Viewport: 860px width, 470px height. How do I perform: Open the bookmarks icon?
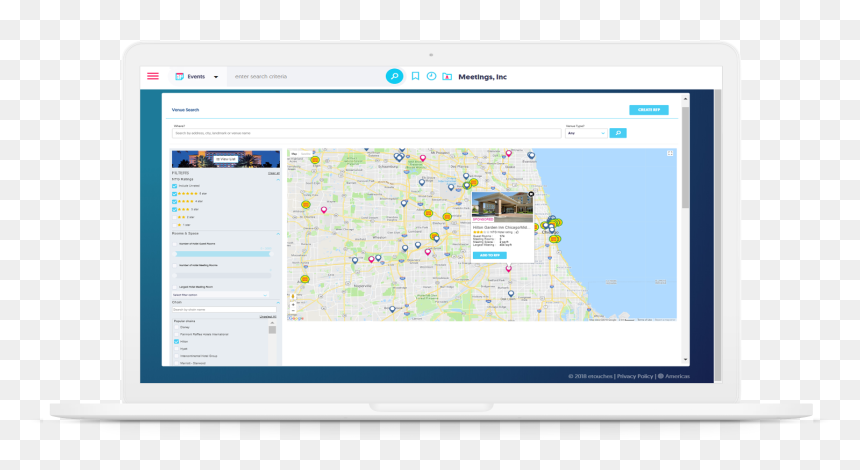(415, 76)
